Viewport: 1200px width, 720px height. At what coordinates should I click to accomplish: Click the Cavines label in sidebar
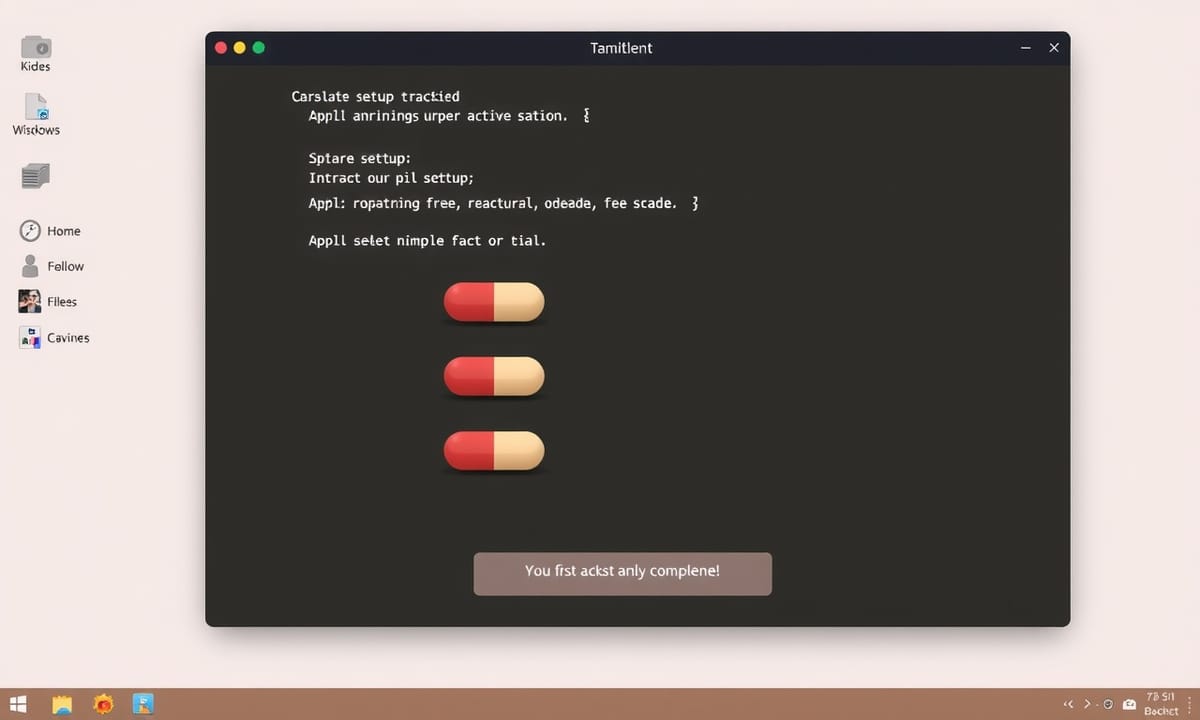point(68,338)
